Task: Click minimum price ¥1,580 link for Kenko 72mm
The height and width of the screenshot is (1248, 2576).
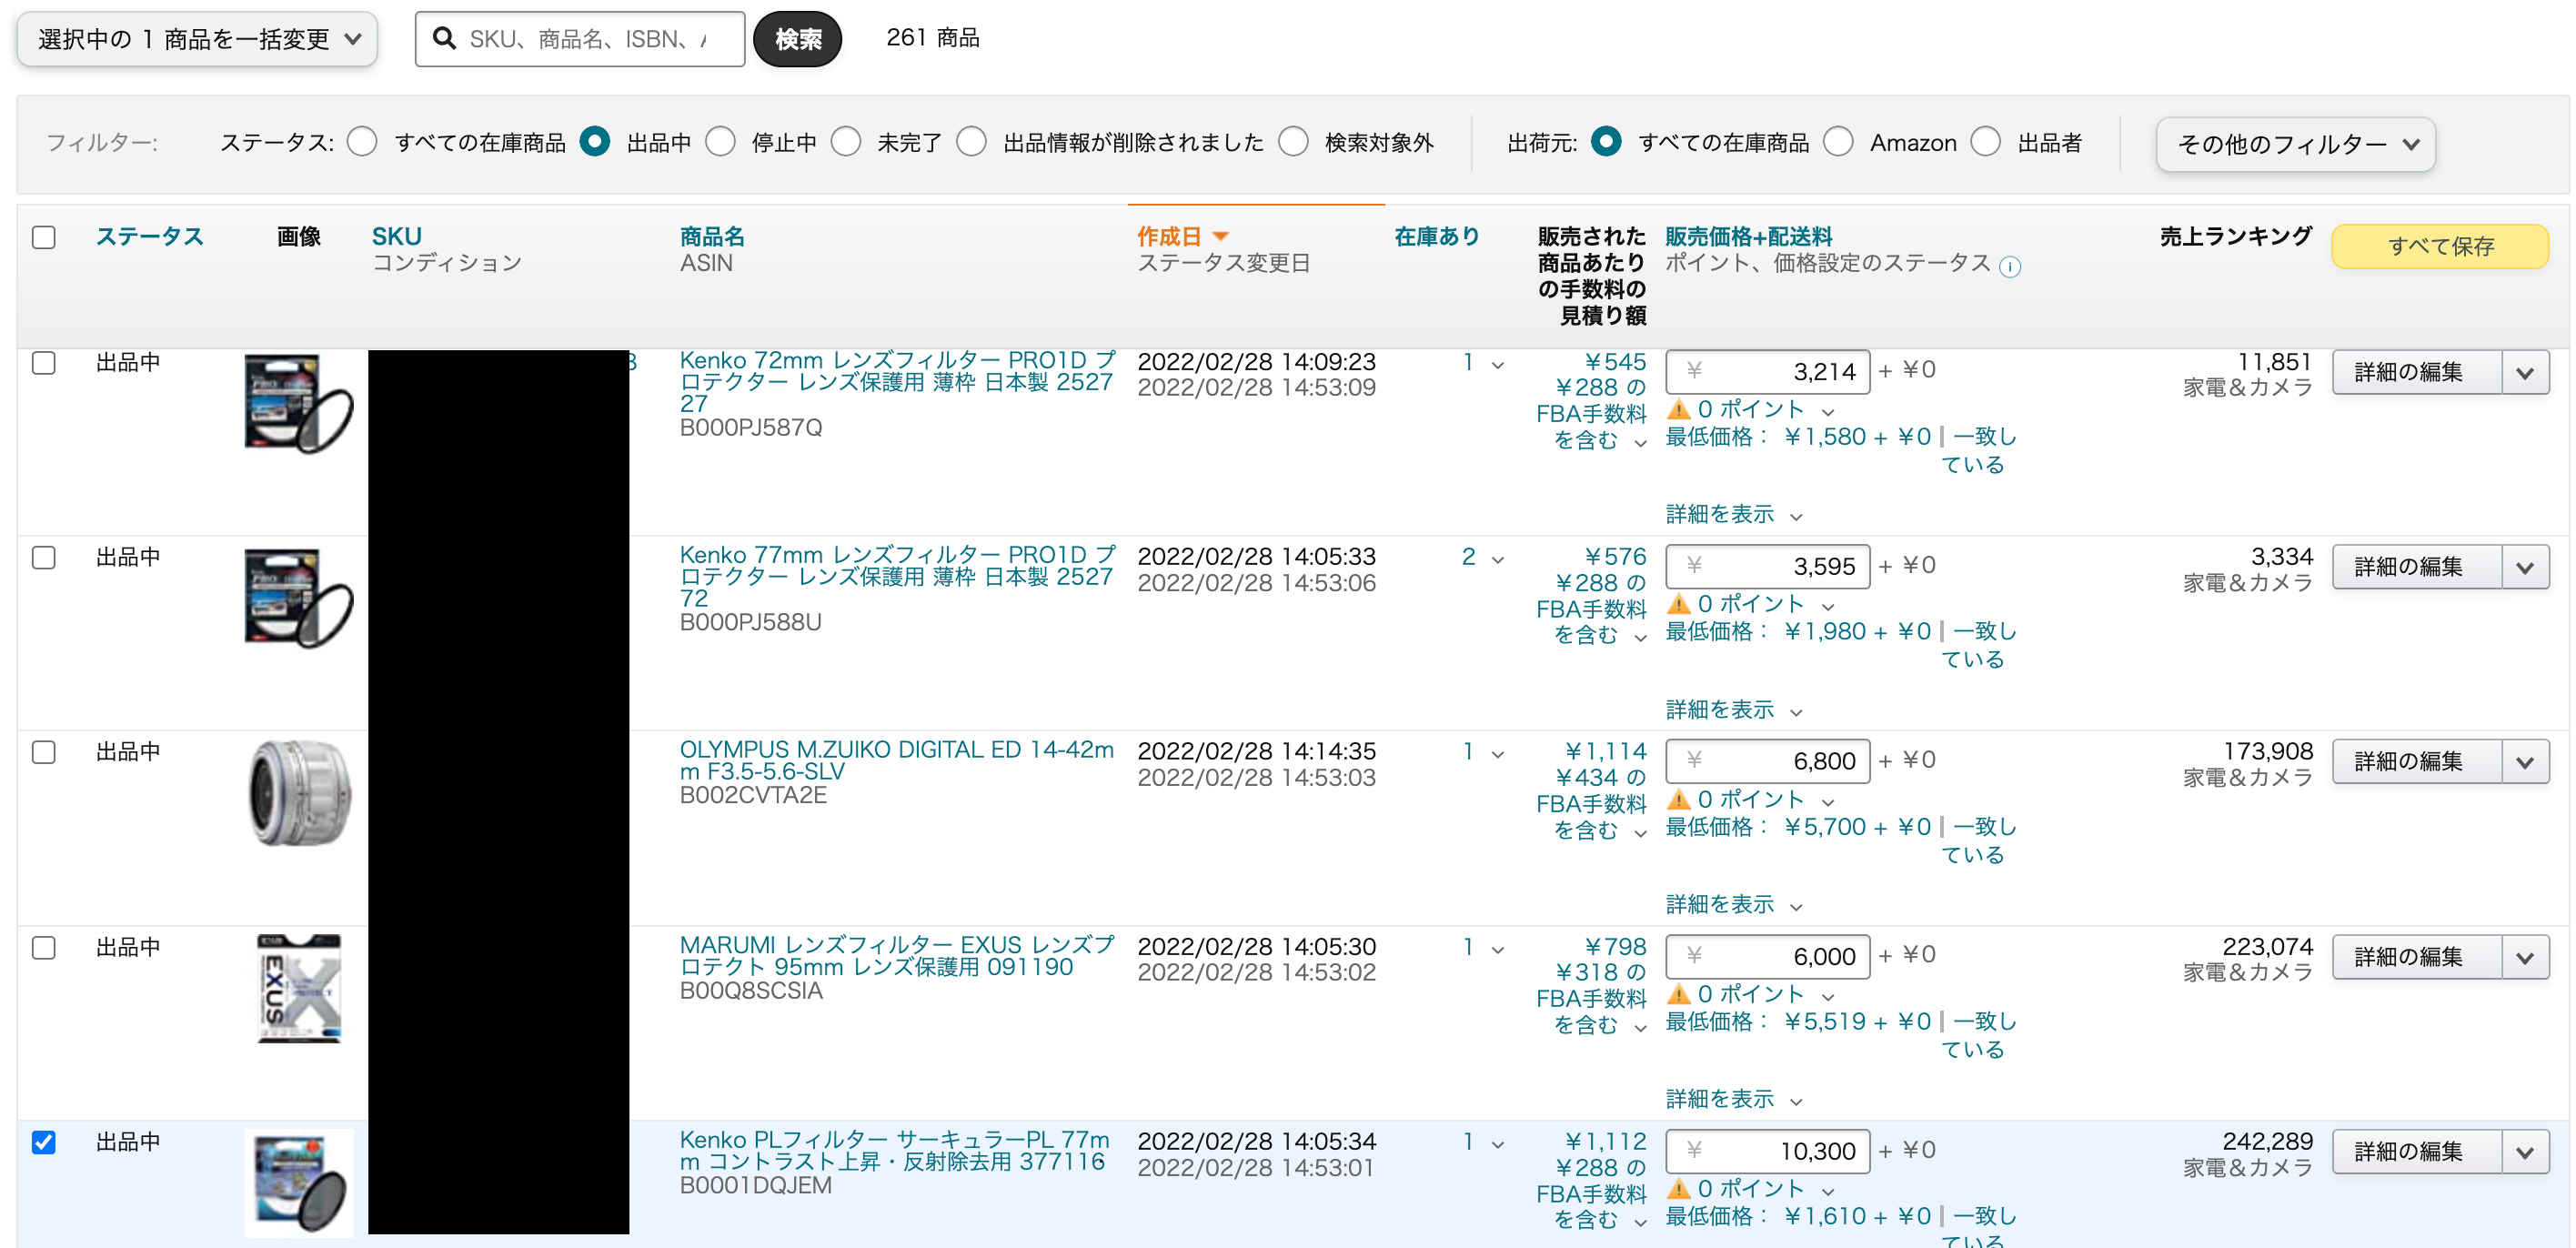Action: 1857,437
